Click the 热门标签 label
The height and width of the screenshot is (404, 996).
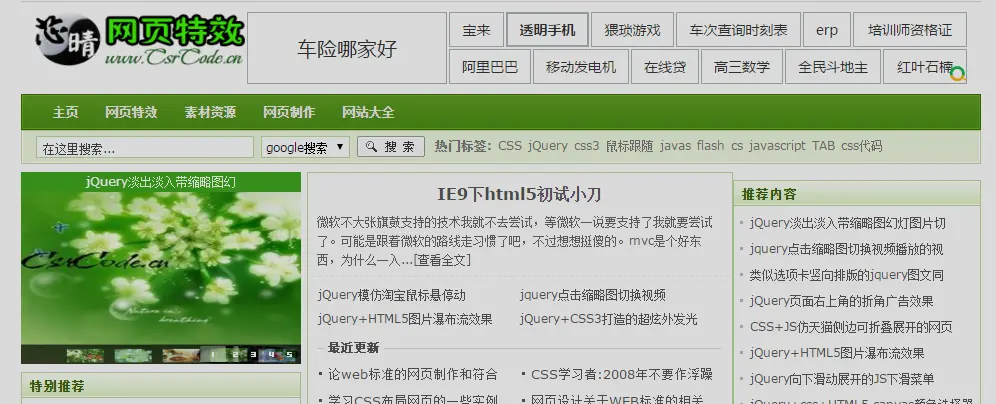click(463, 145)
